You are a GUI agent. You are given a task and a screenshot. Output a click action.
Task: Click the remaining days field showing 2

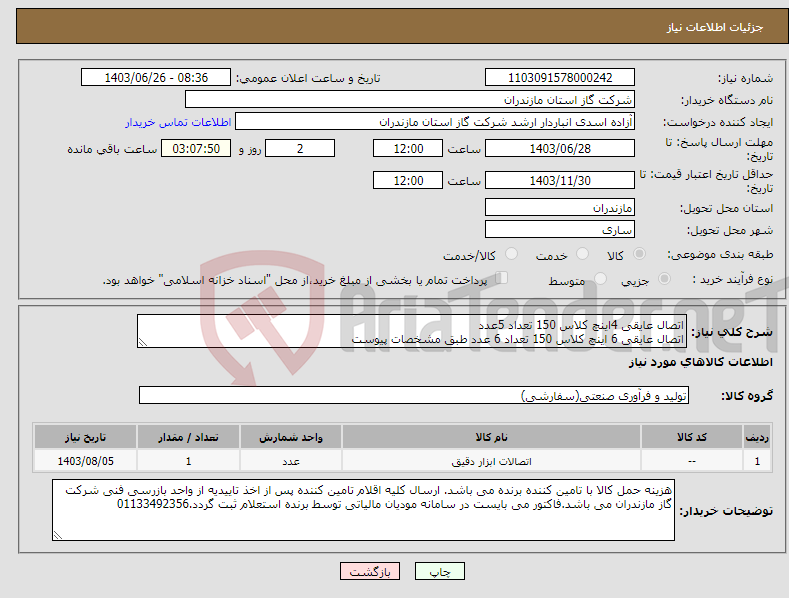pyautogui.click(x=300, y=148)
